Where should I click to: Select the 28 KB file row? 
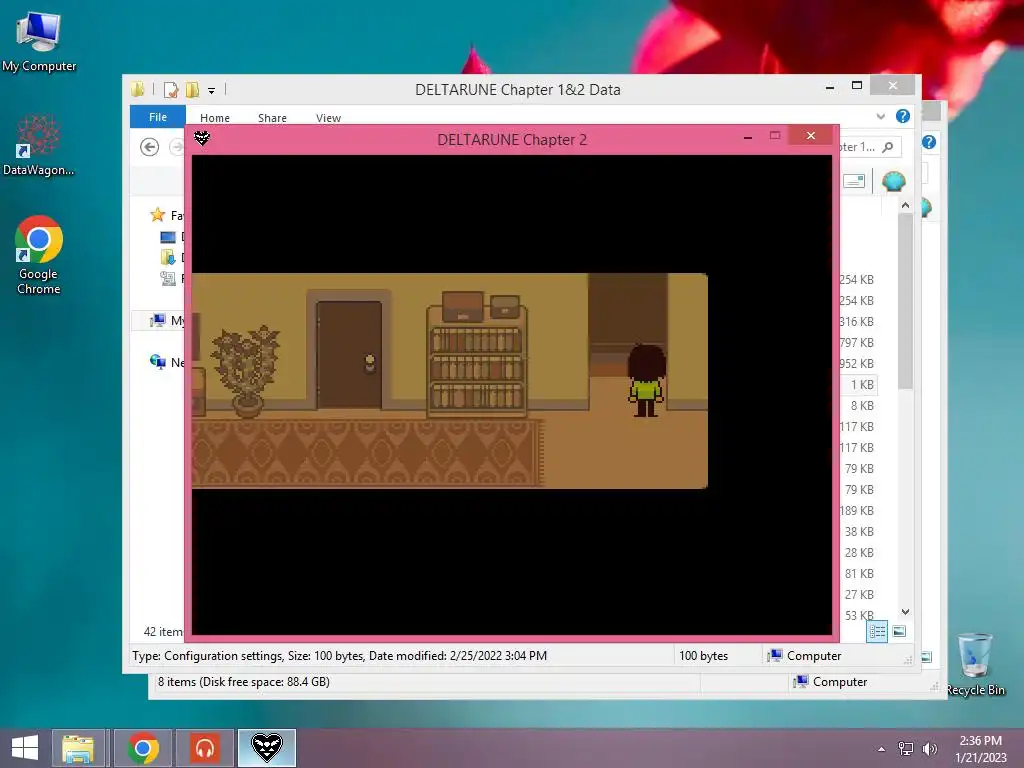(859, 552)
